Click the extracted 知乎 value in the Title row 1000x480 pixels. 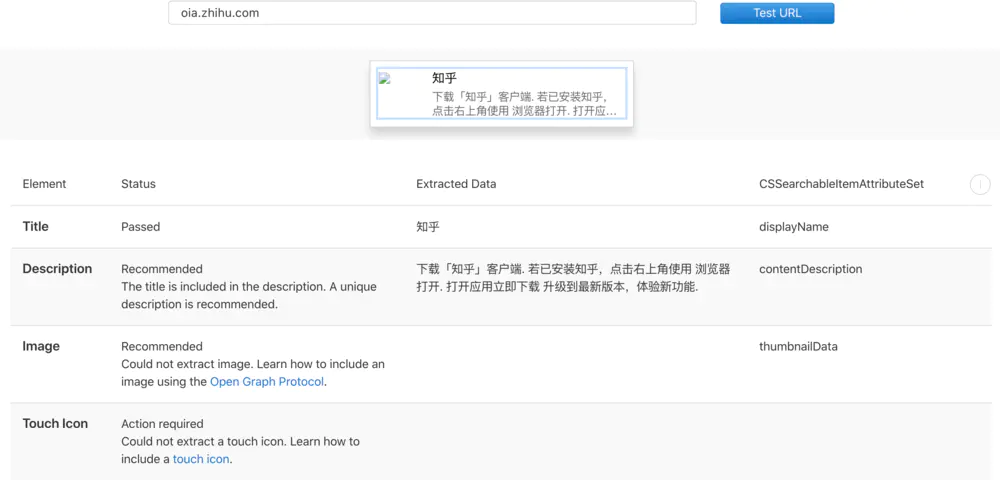pyautogui.click(x=428, y=226)
